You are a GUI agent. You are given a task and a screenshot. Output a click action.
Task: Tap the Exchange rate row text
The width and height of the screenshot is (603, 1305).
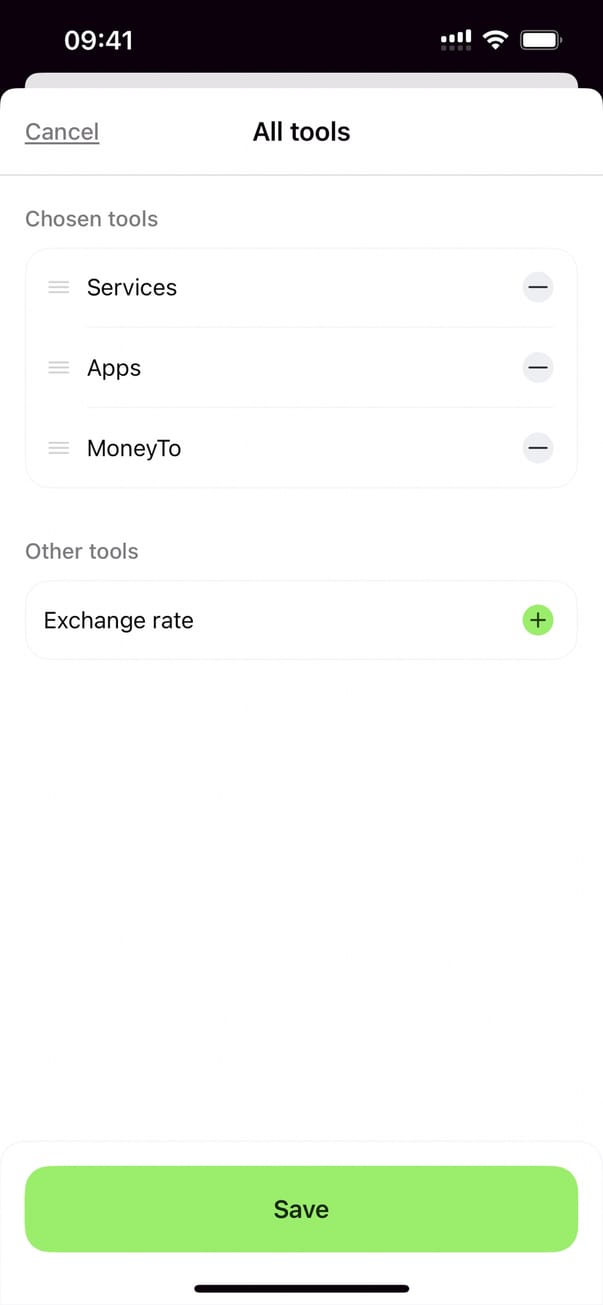click(119, 620)
